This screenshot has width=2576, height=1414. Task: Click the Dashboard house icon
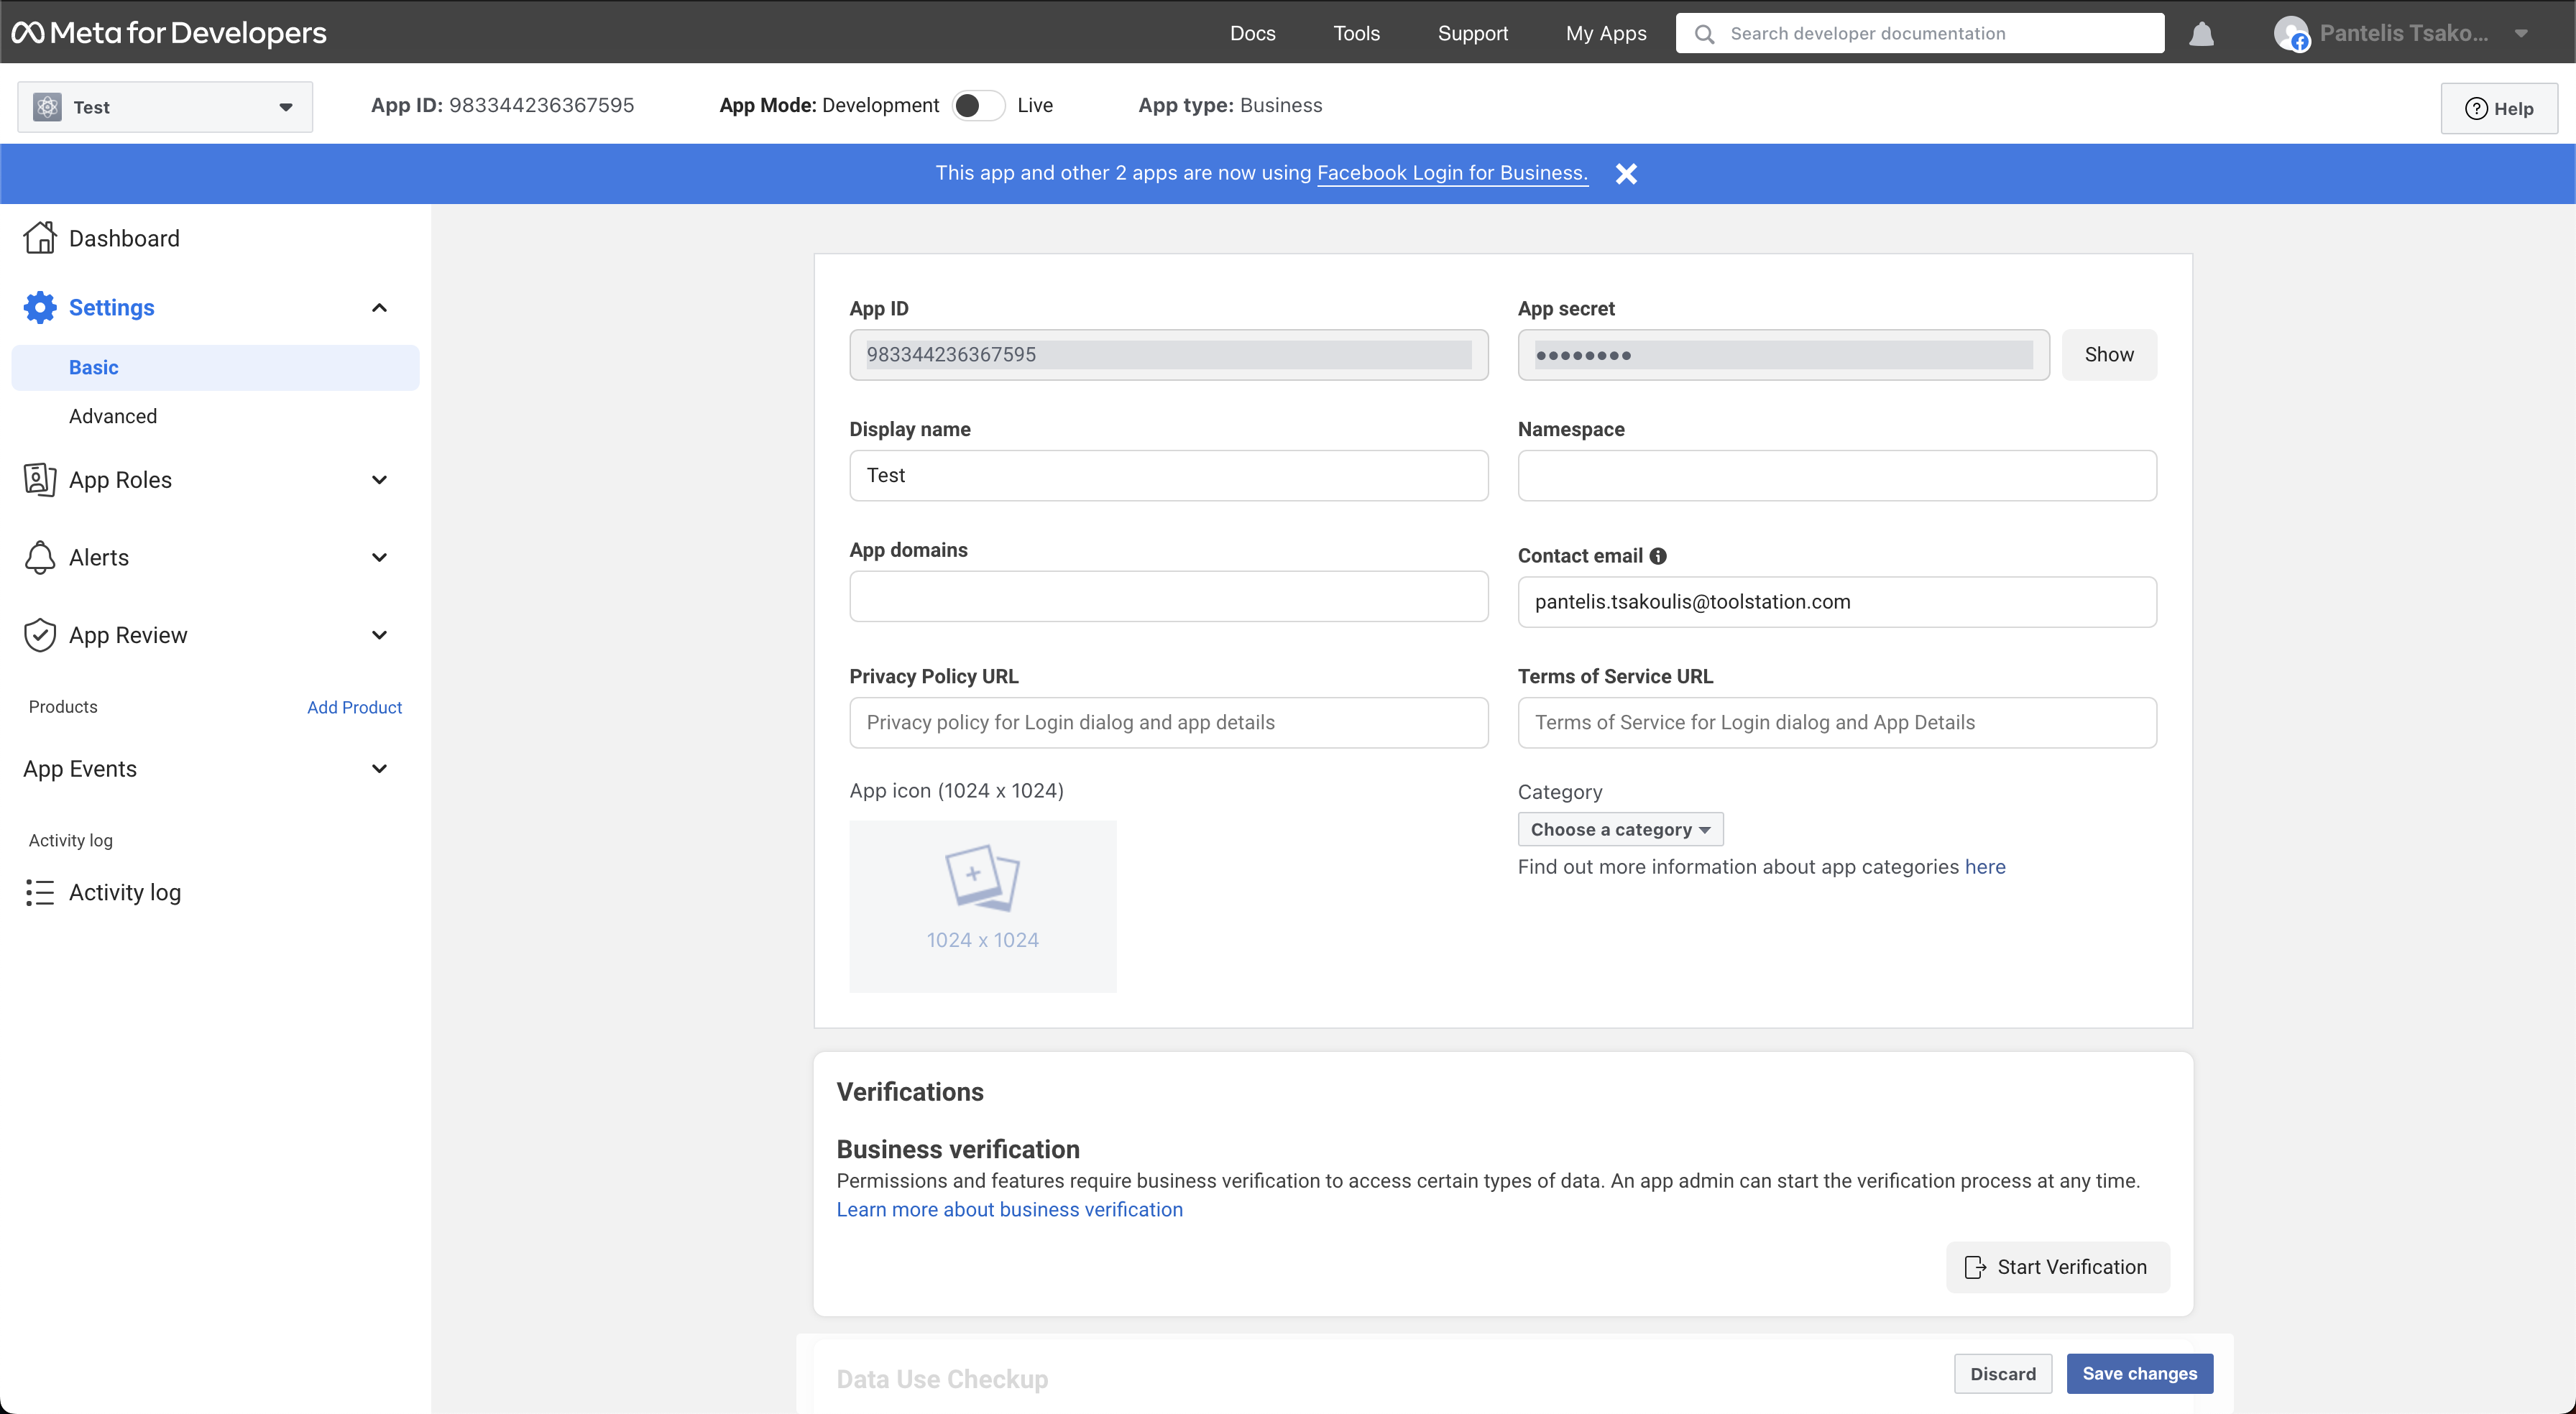click(x=40, y=238)
